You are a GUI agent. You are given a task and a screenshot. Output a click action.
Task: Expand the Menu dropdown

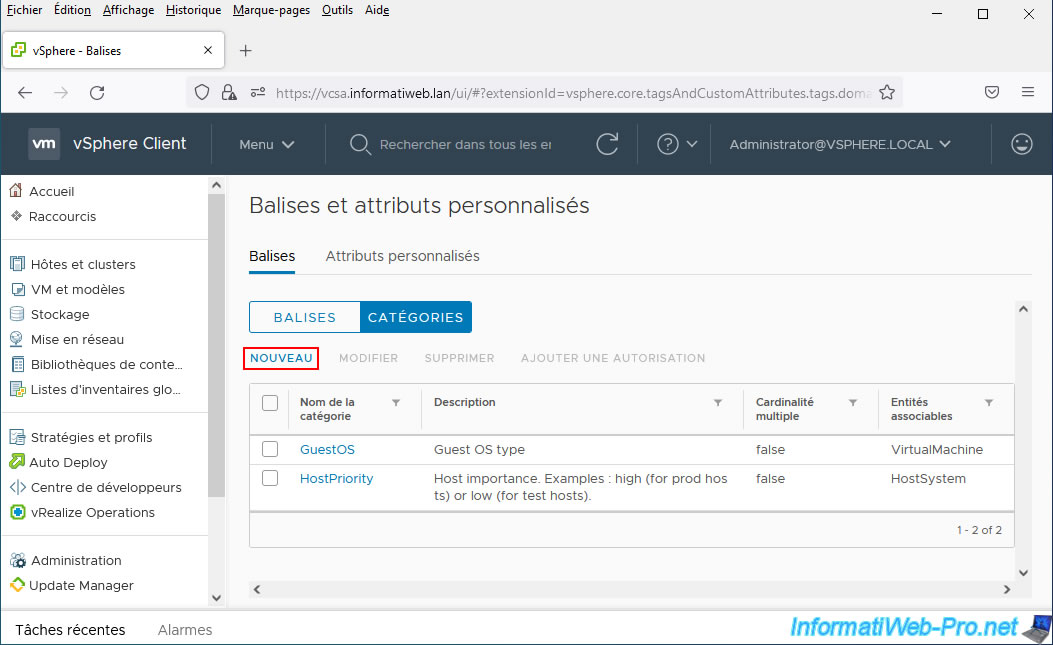pos(267,144)
